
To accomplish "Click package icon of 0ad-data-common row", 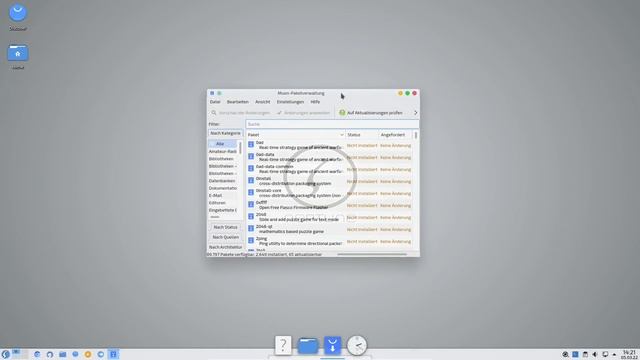I will pos(251,168).
